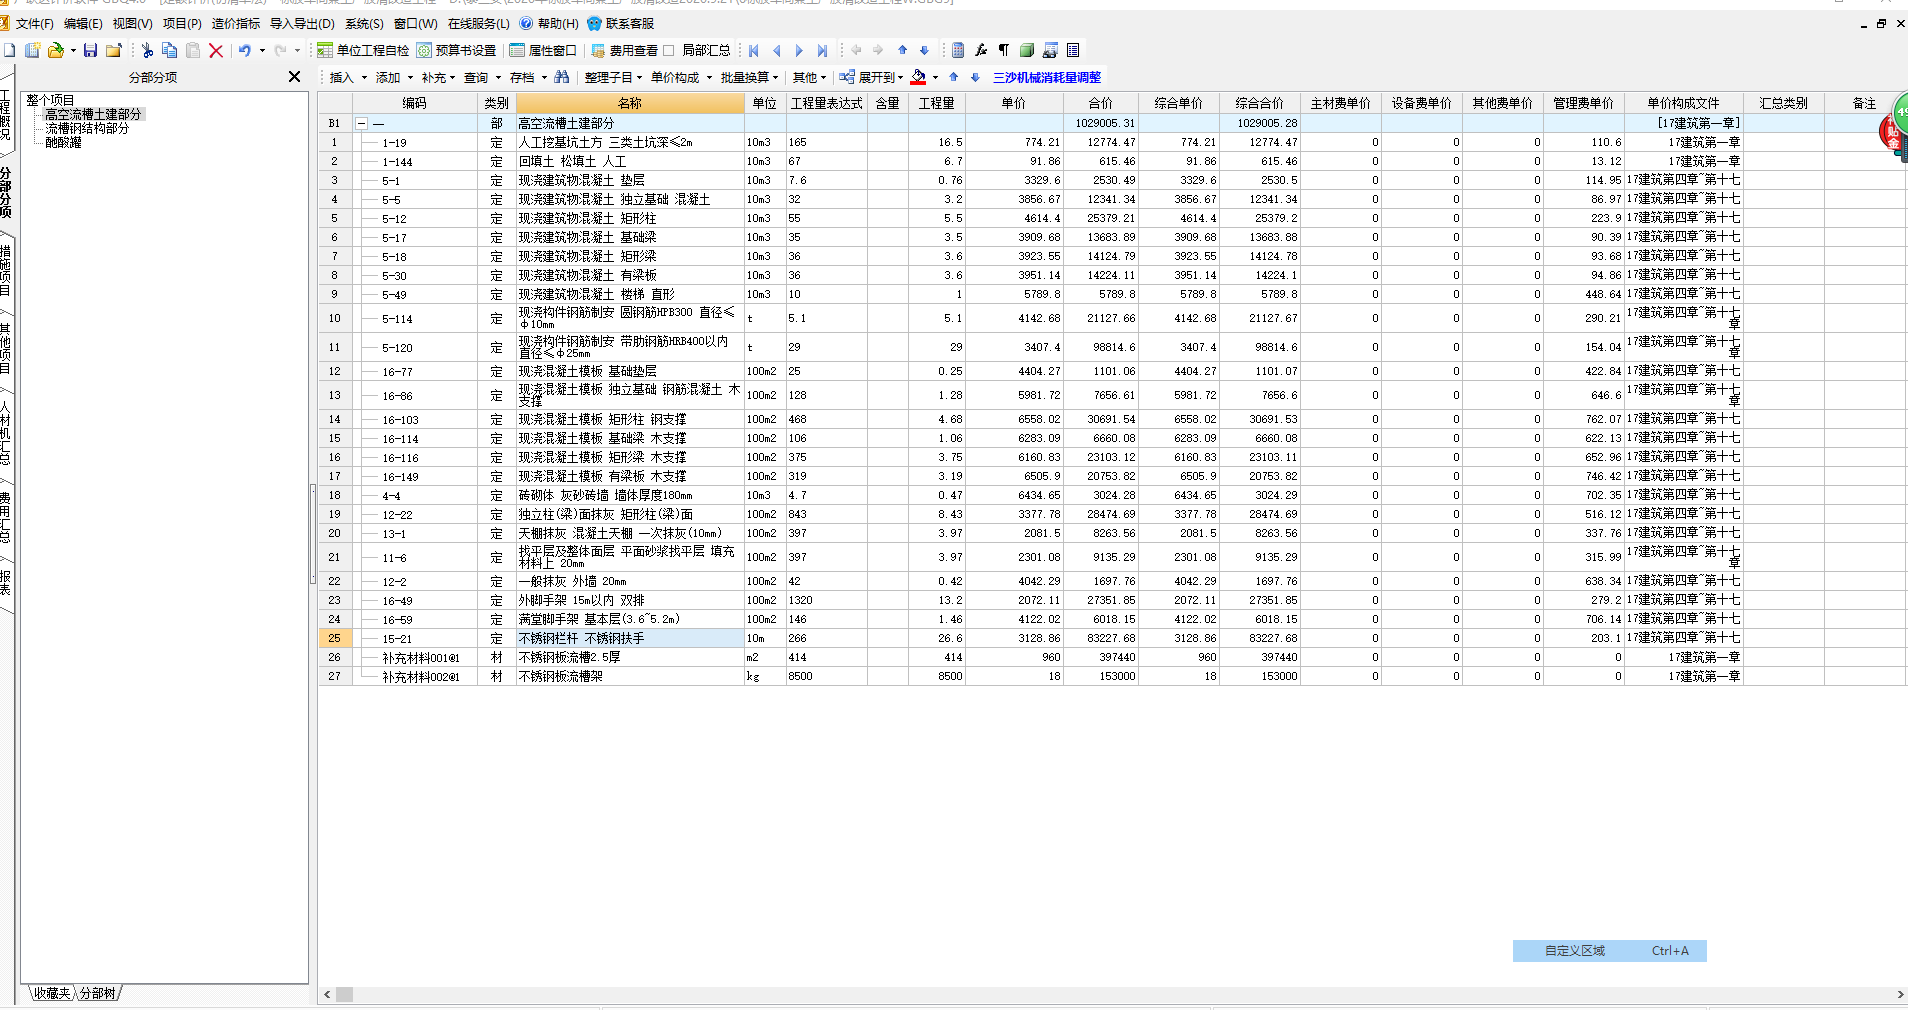This screenshot has width=1908, height=1010.
Task: Open the fill color dropdown arrow
Action: pos(935,77)
